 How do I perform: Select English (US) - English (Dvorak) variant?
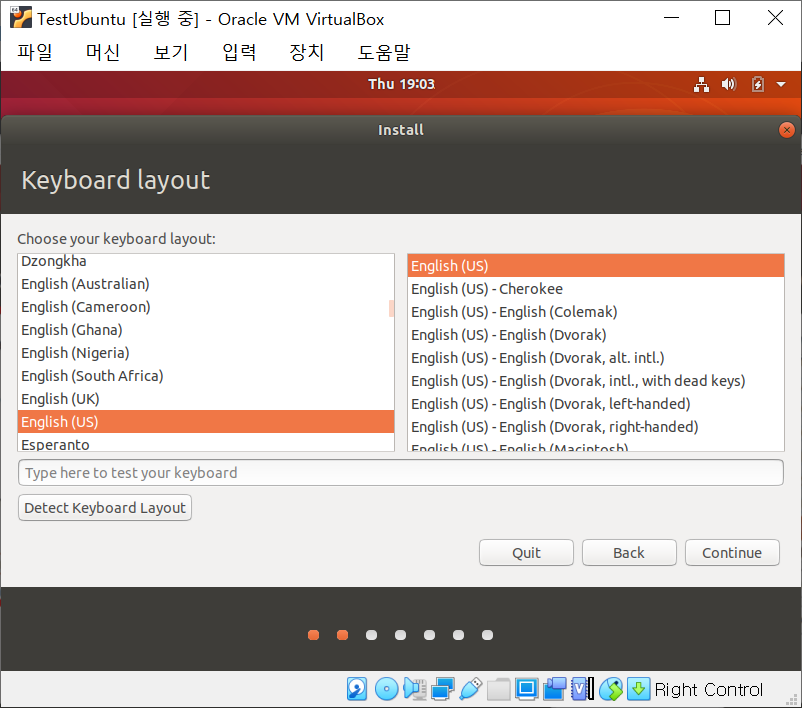click(596, 335)
